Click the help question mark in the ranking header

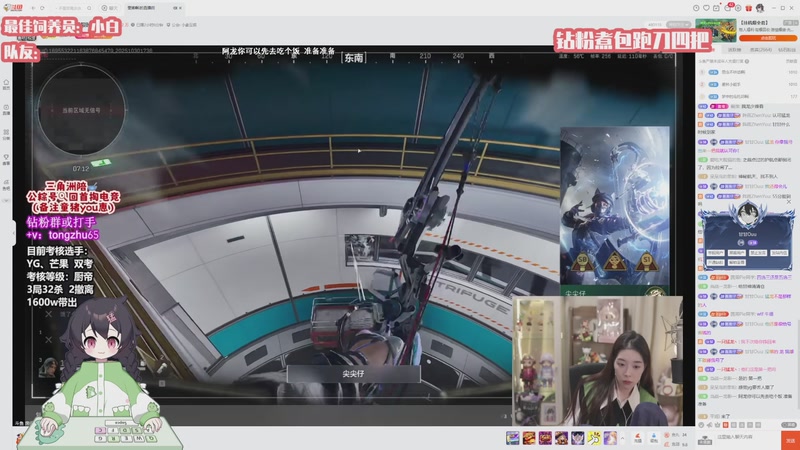click(747, 61)
